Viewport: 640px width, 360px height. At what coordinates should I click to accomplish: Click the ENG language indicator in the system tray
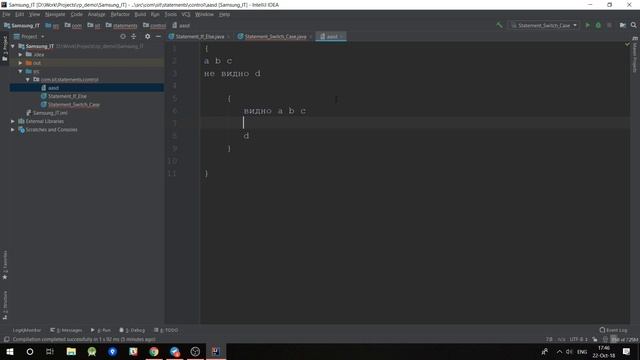[582, 351]
